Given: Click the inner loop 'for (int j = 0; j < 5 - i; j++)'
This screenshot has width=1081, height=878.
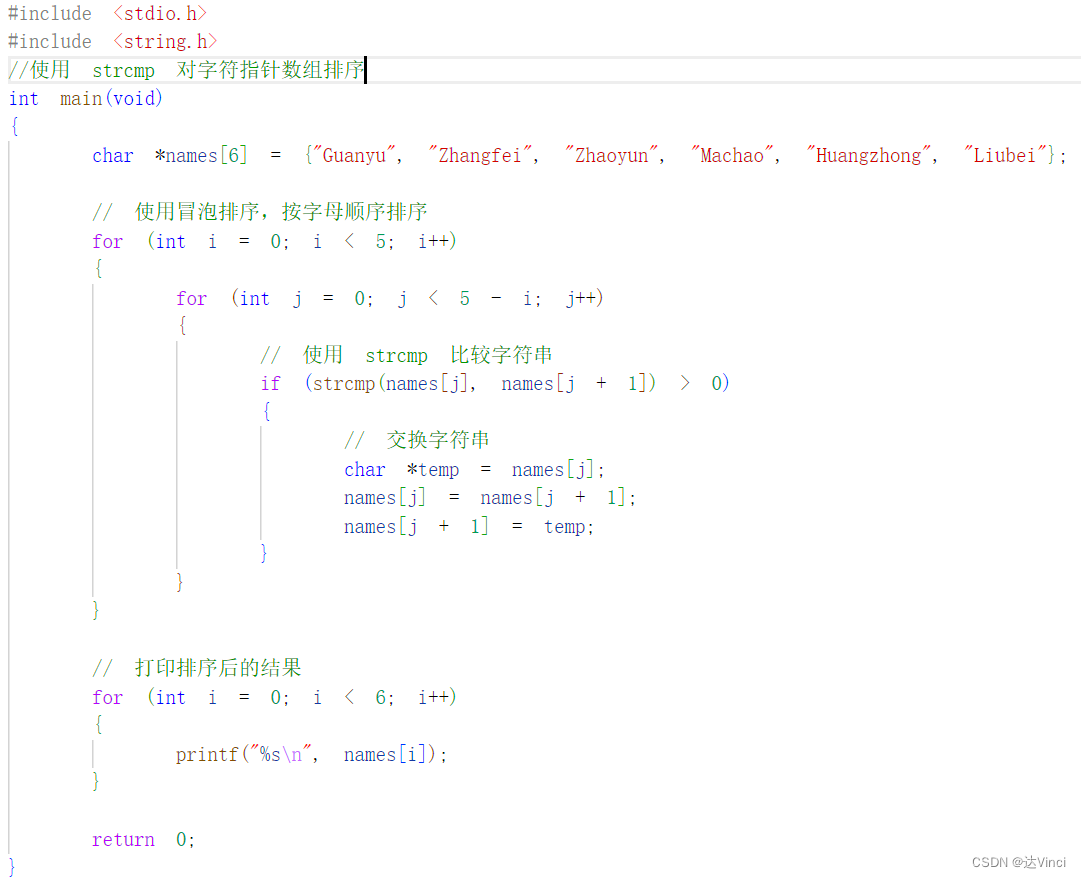Looking at the screenshot, I should pos(390,298).
